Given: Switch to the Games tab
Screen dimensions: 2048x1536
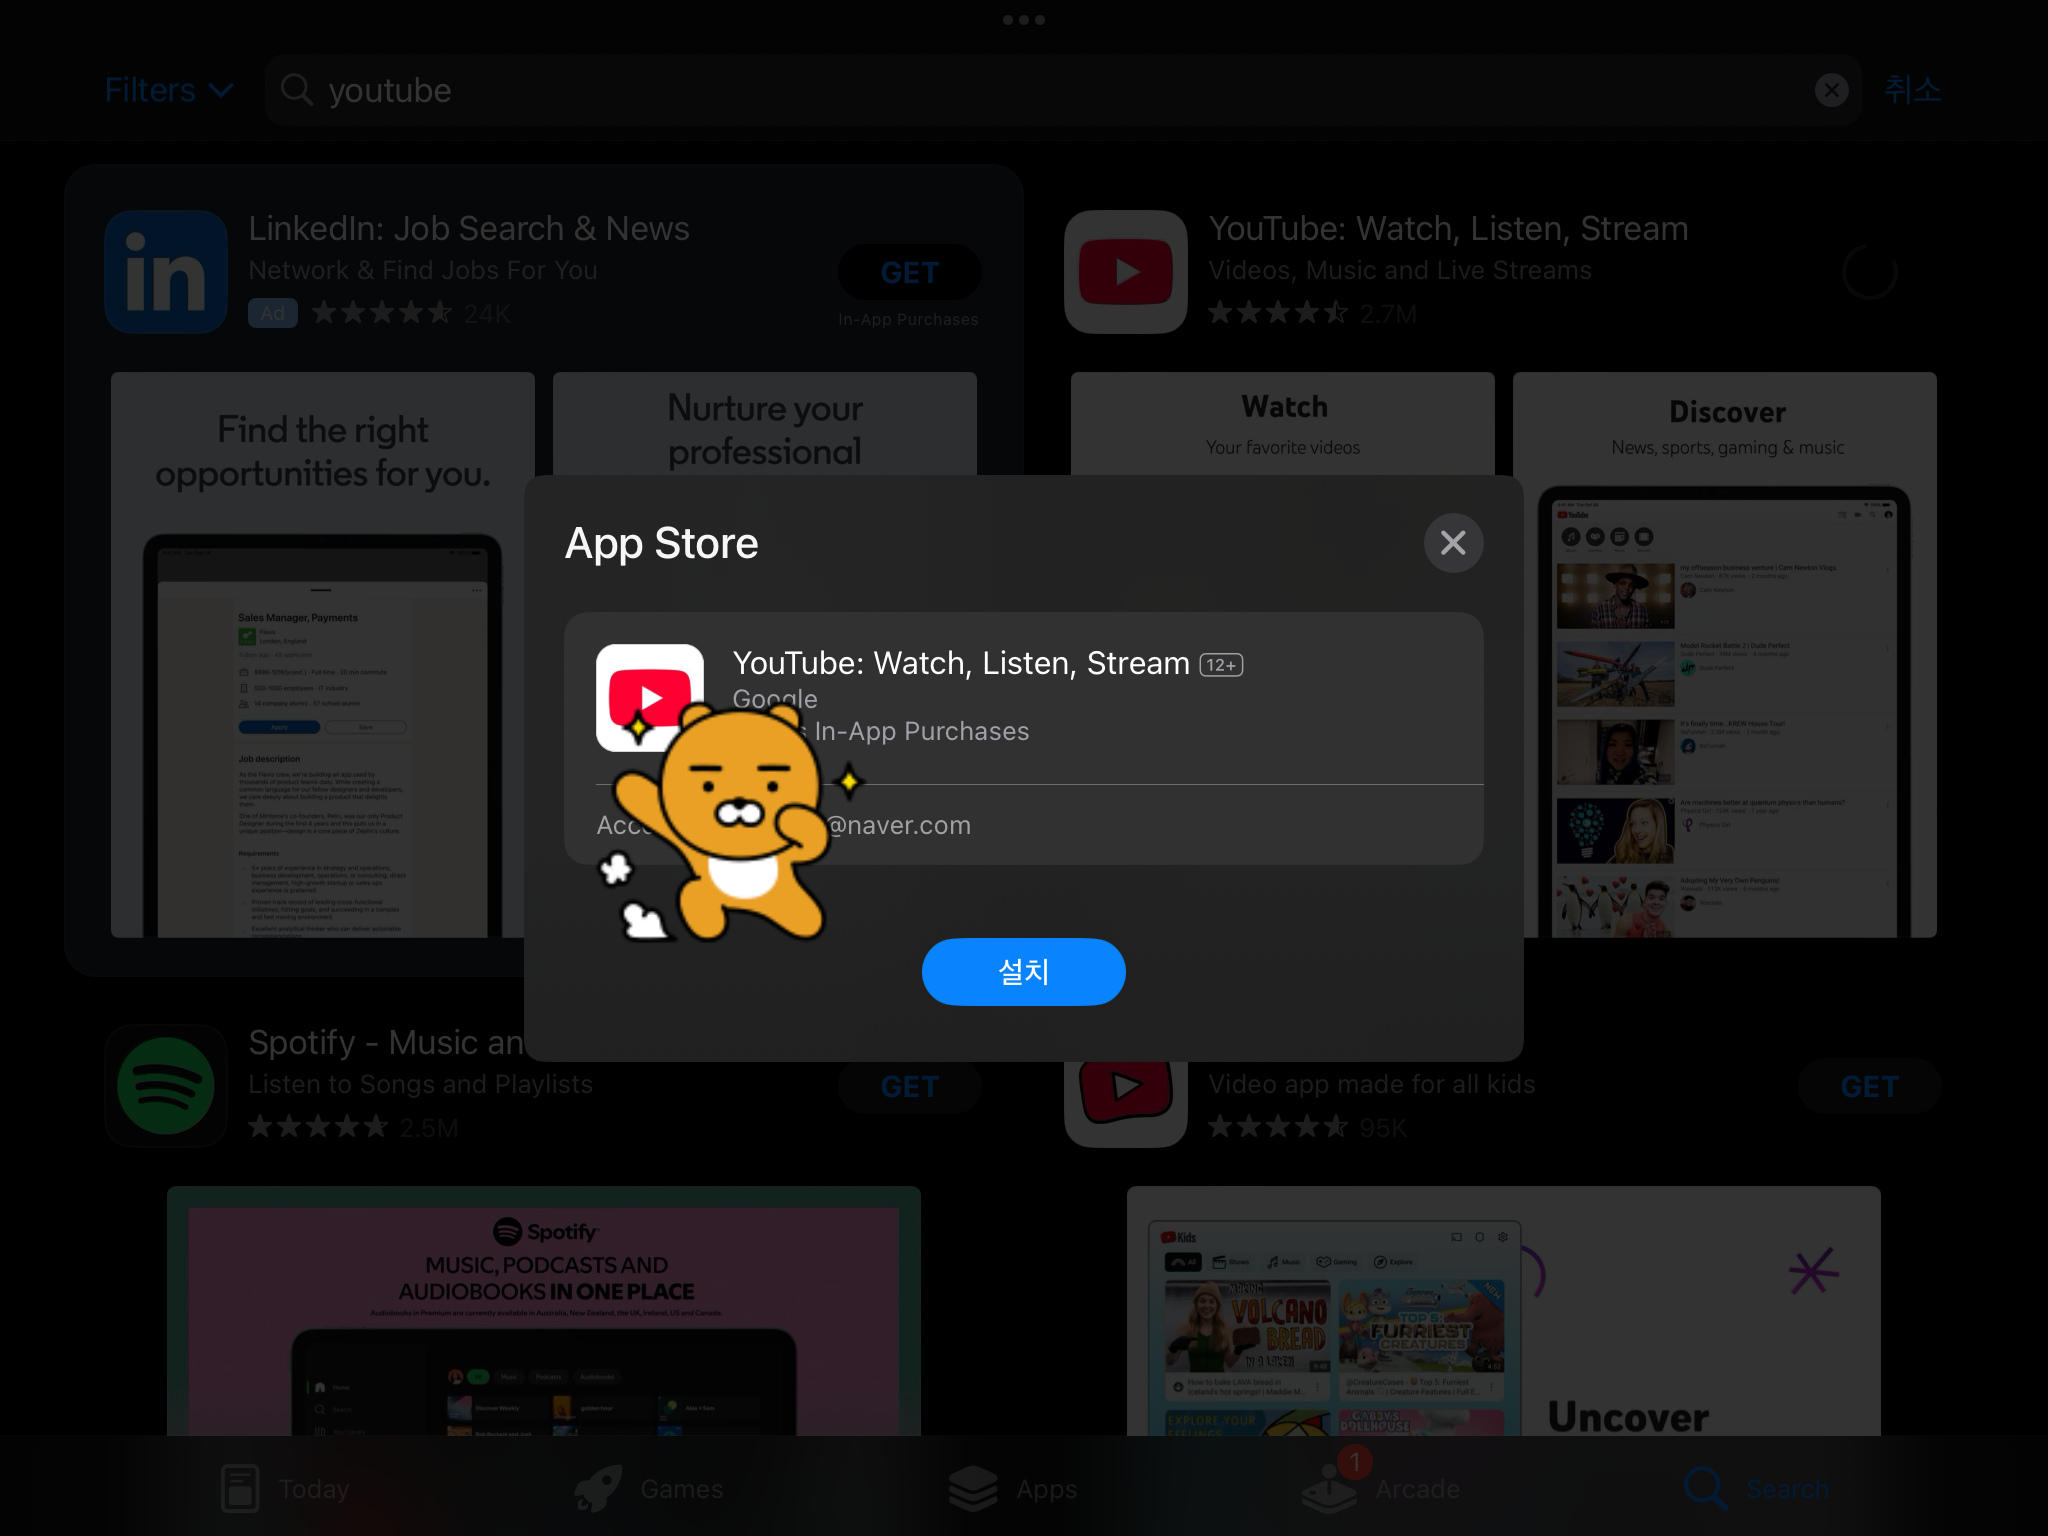Looking at the screenshot, I should [648, 1489].
